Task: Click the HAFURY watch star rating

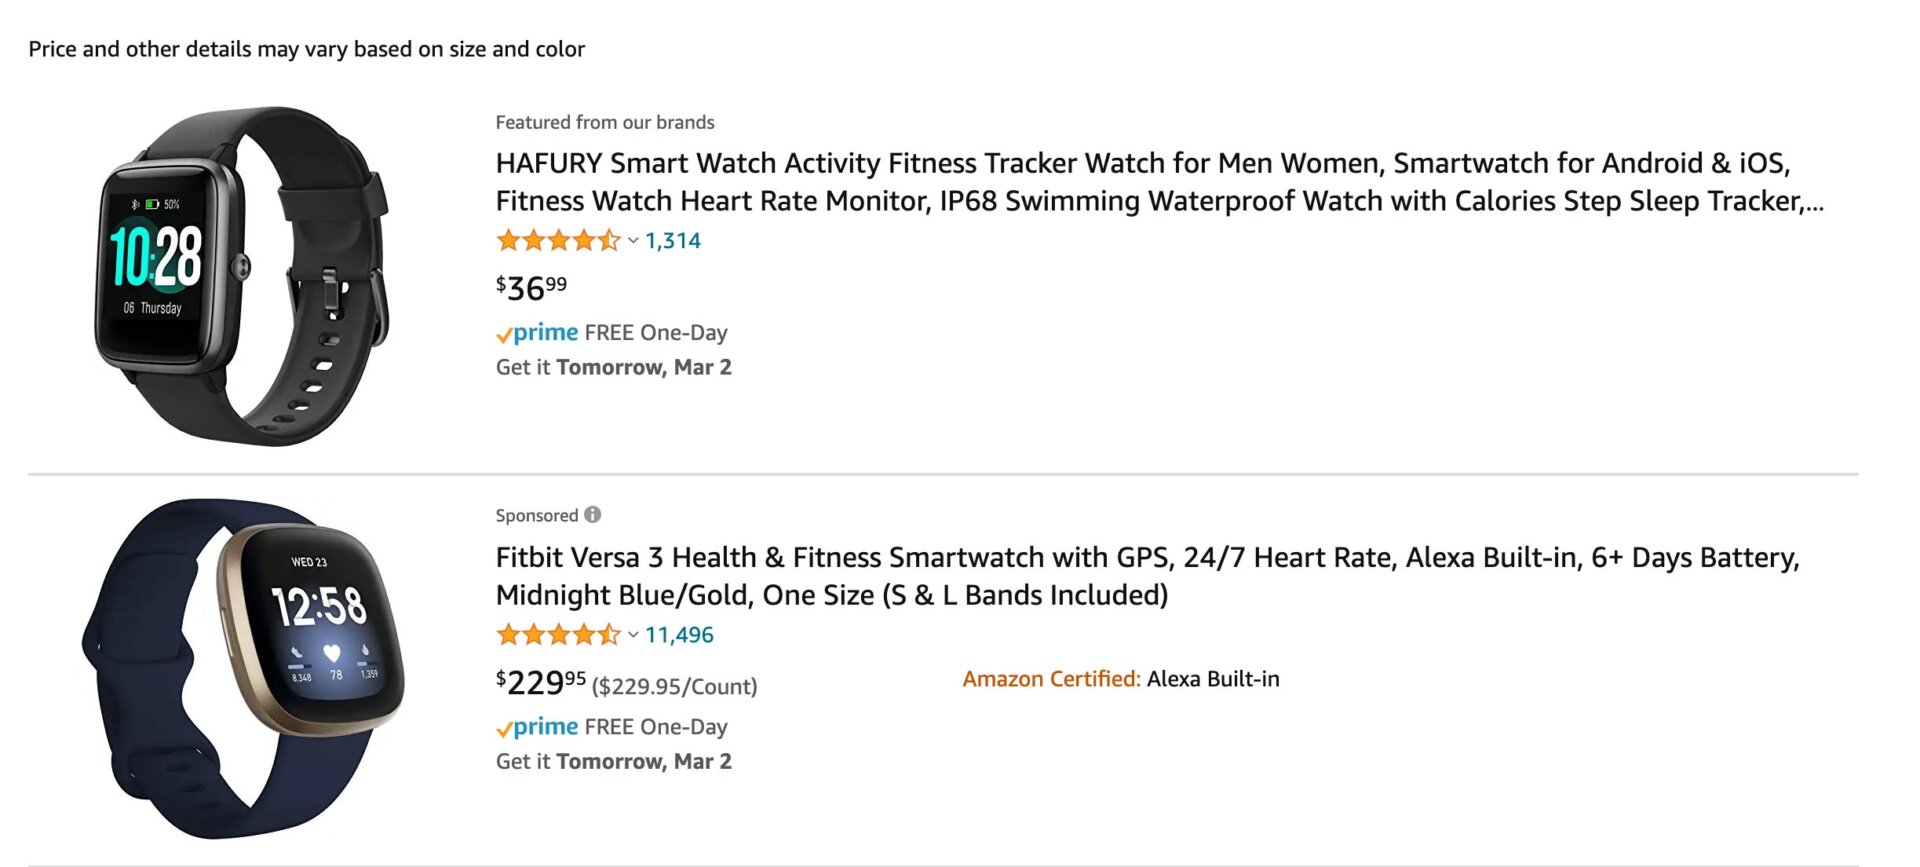Action: pos(558,240)
